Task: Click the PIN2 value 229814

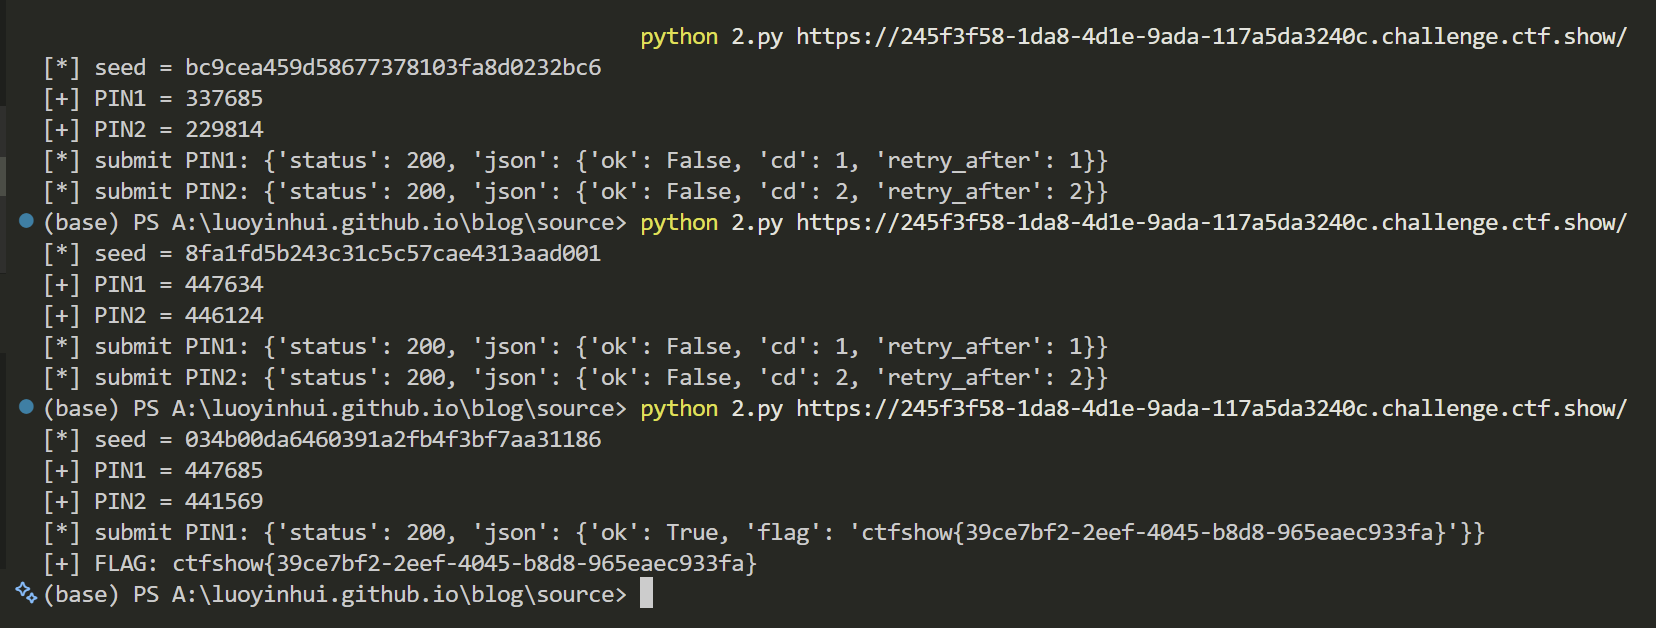Action: (x=224, y=130)
